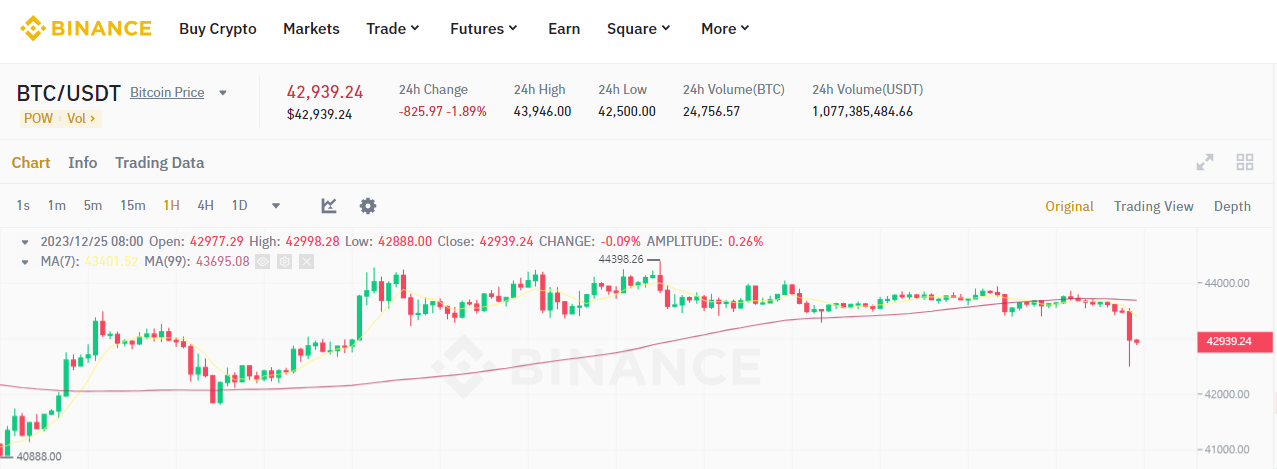Click the 40888.00 low marker label
Viewport: 1277px width, 469px height.
pos(39,457)
